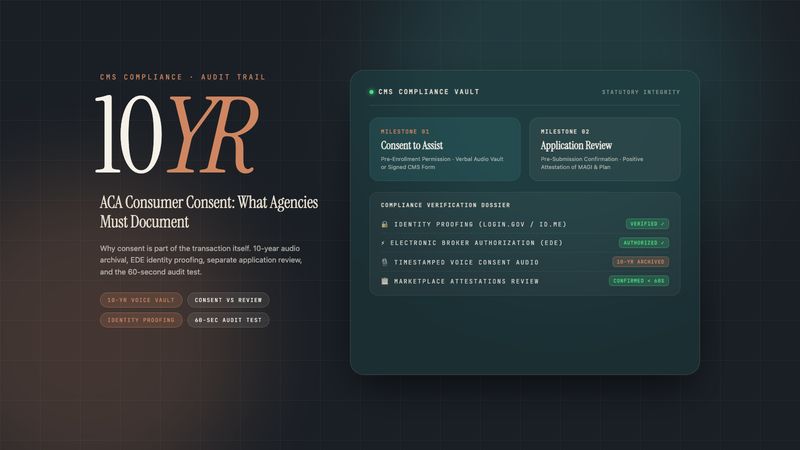Viewport: 800px width, 450px height.
Task: Click the VERIFIED status badge
Action: [x=647, y=224]
